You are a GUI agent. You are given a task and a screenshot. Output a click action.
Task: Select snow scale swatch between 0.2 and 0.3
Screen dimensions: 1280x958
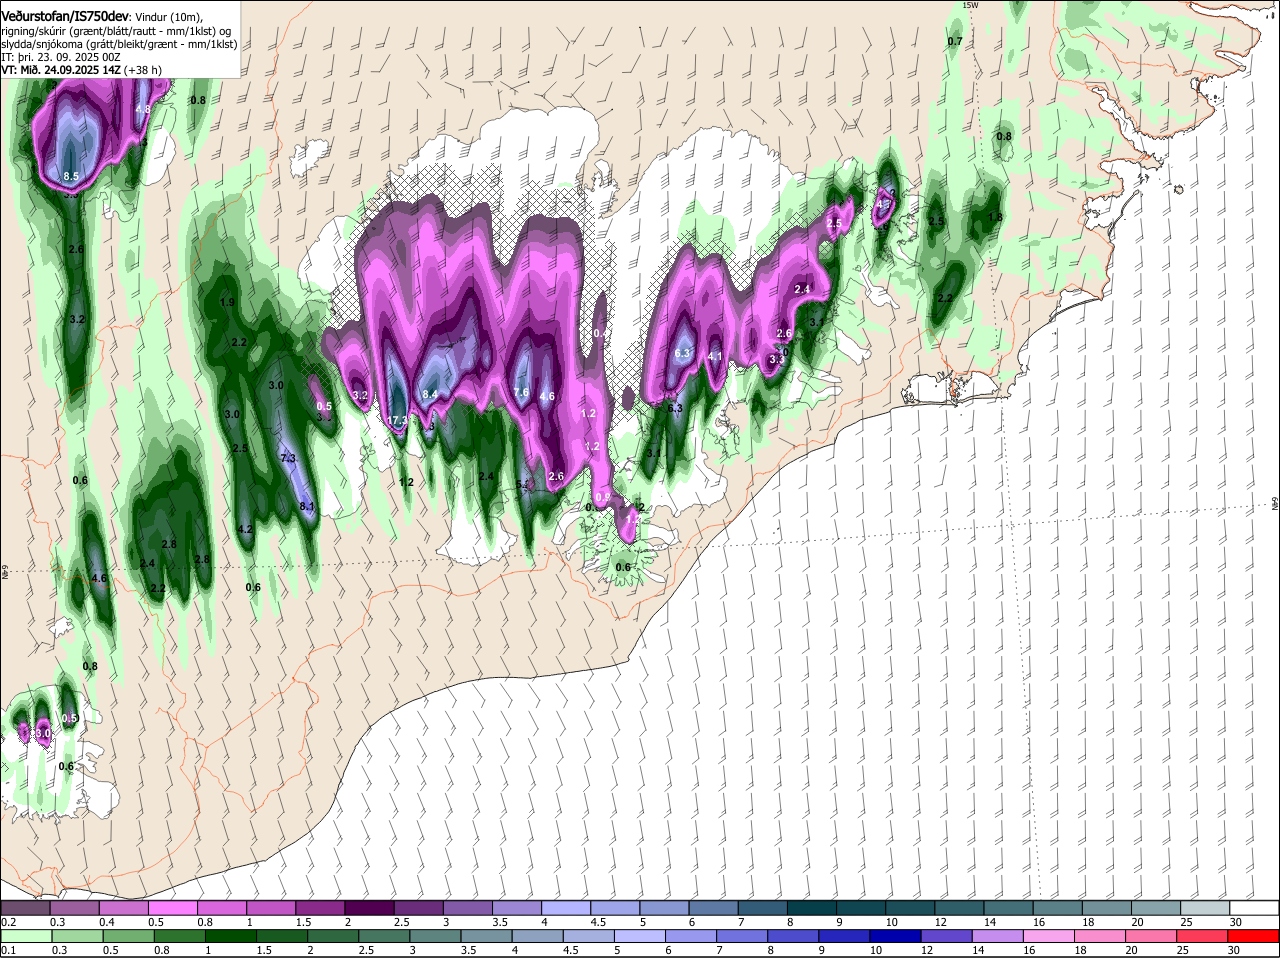(25, 907)
